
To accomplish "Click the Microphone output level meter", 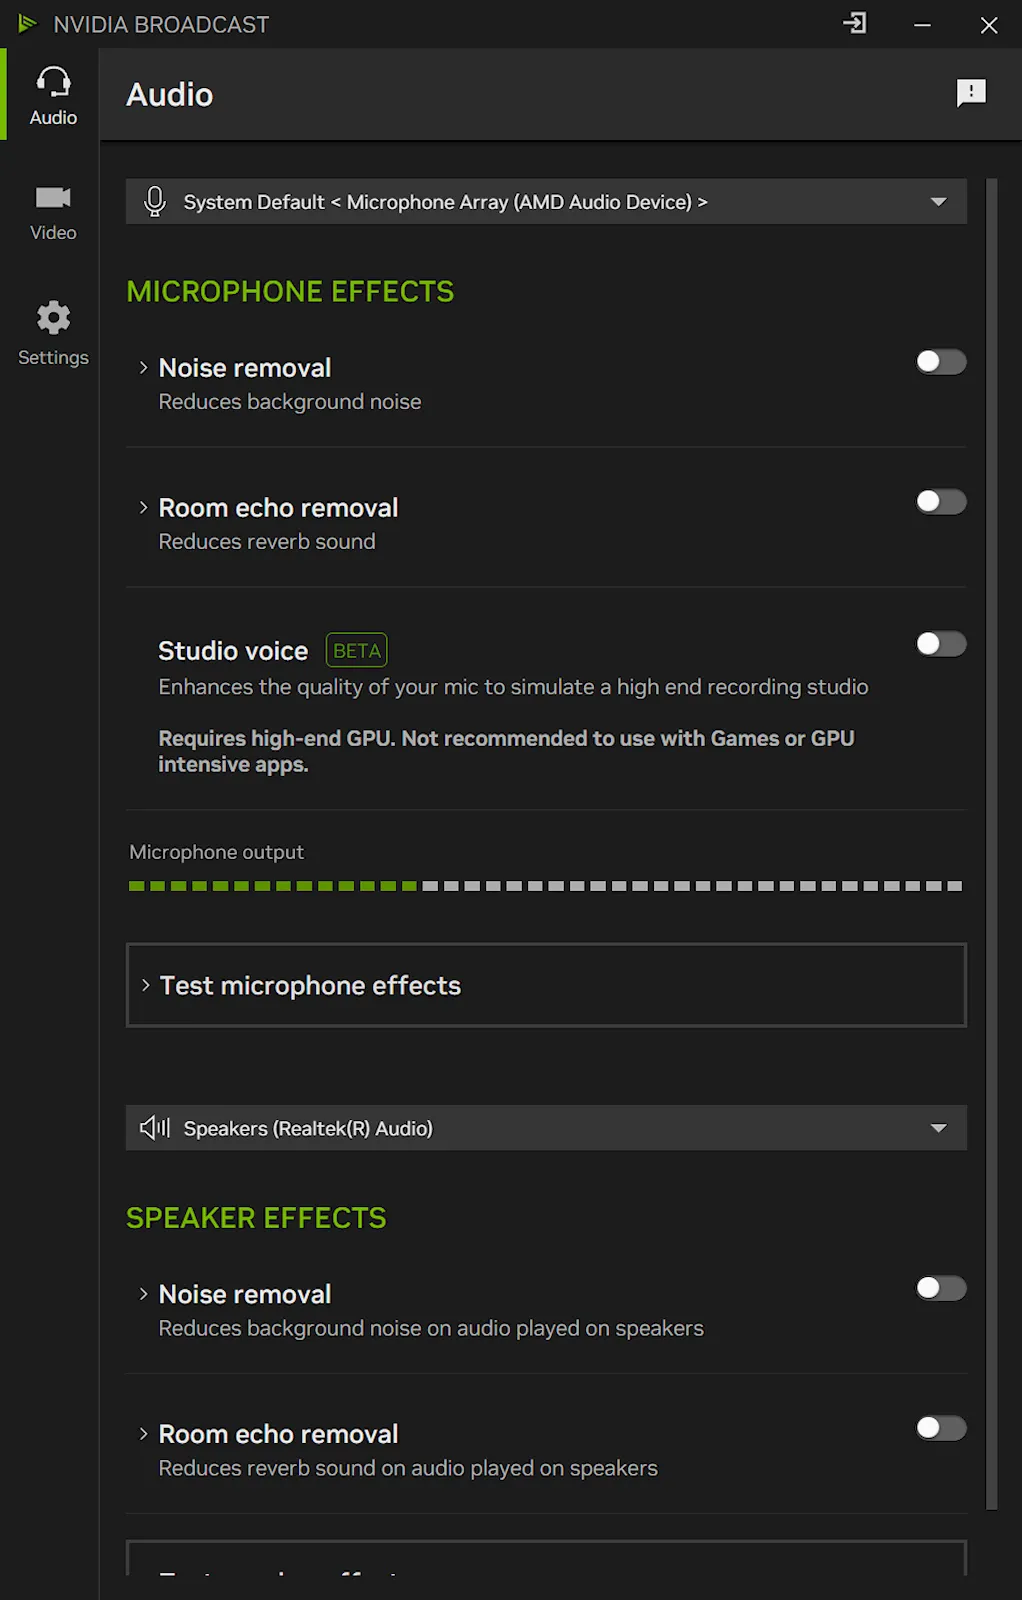I will [x=546, y=886].
